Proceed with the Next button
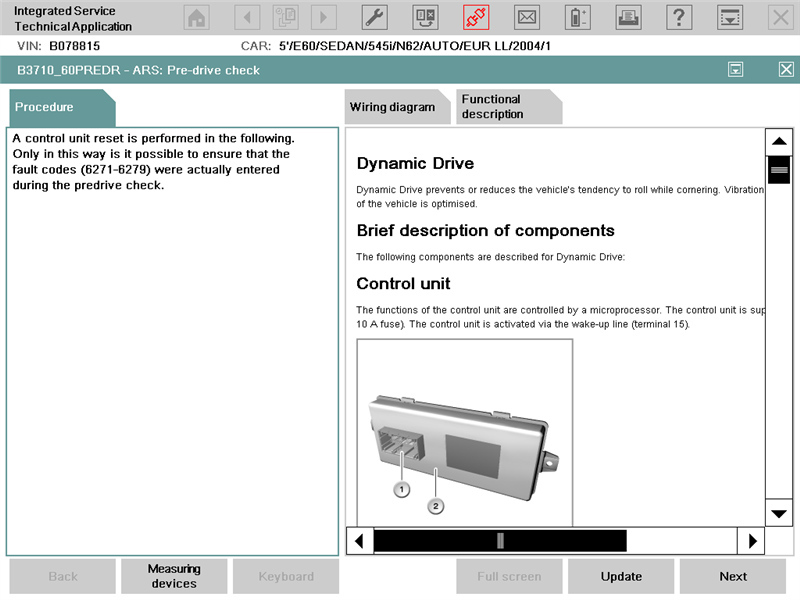 pos(733,577)
